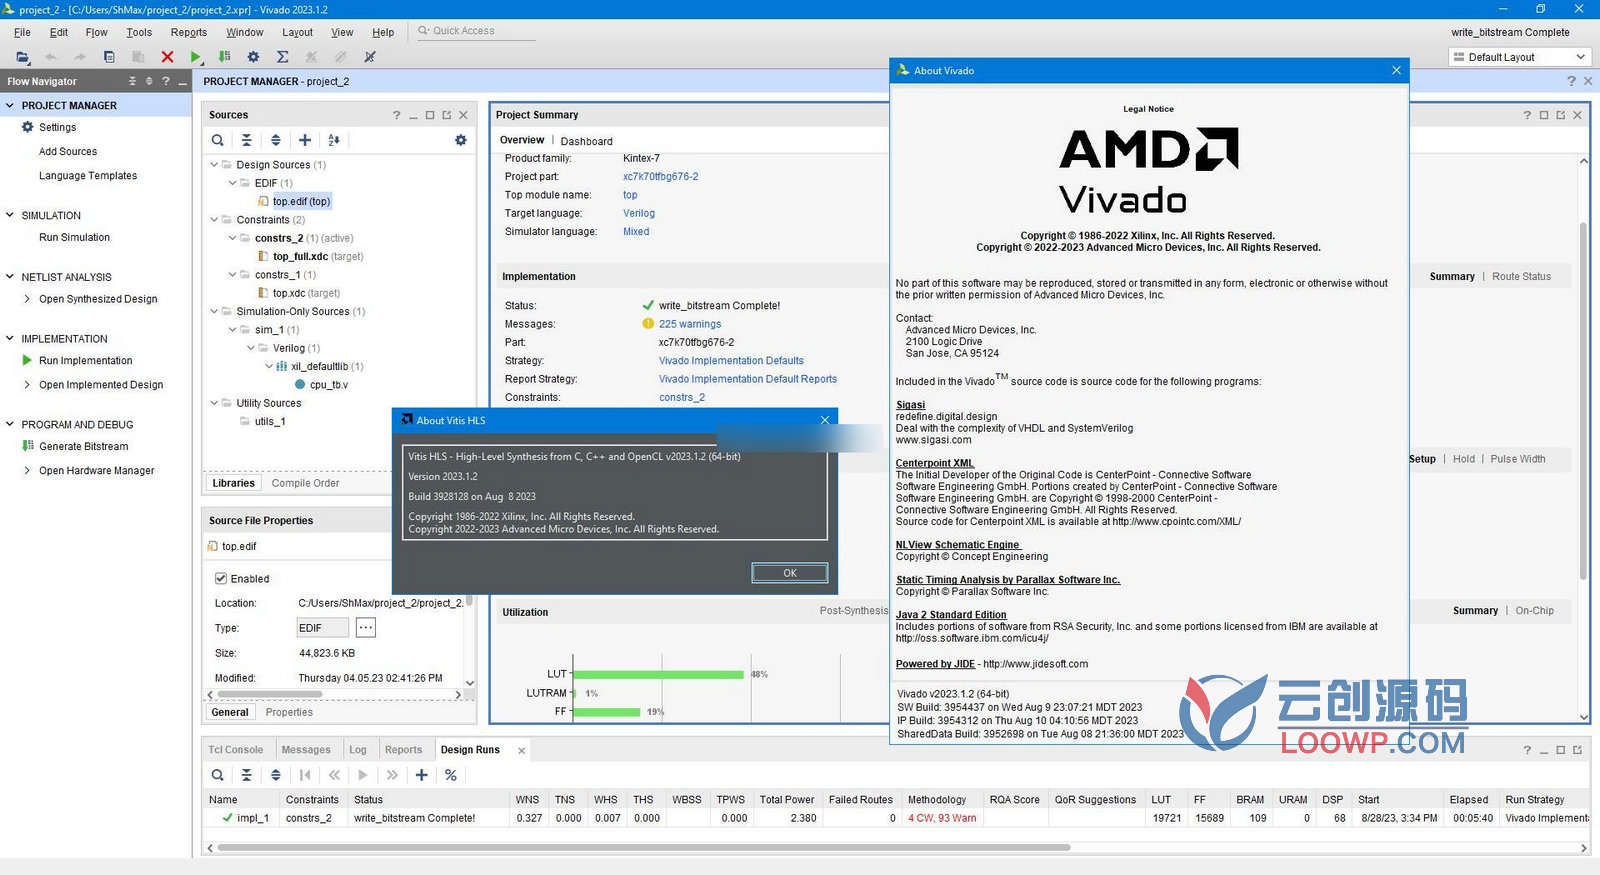The height and width of the screenshot is (875, 1600).
Task: Collapse all in the Sources panel toolbar
Action: point(247,140)
